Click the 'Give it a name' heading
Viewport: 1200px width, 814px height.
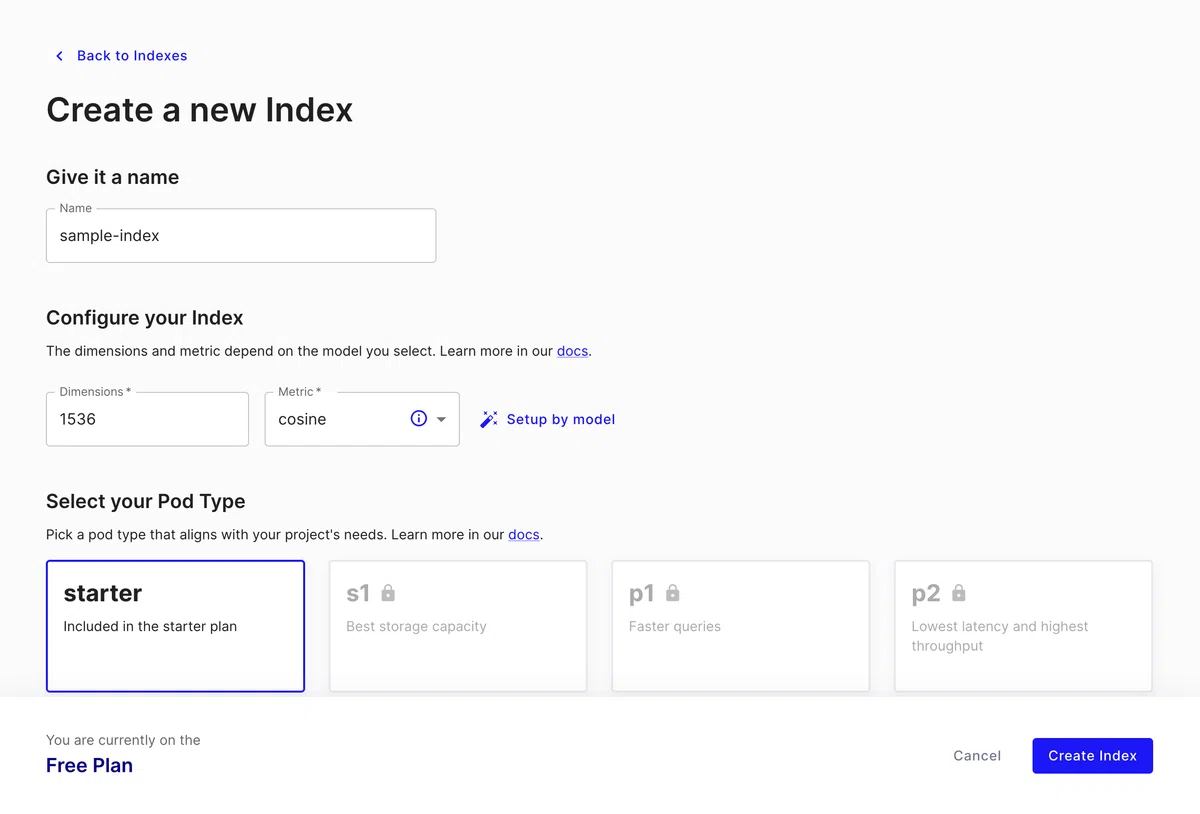coord(113,177)
